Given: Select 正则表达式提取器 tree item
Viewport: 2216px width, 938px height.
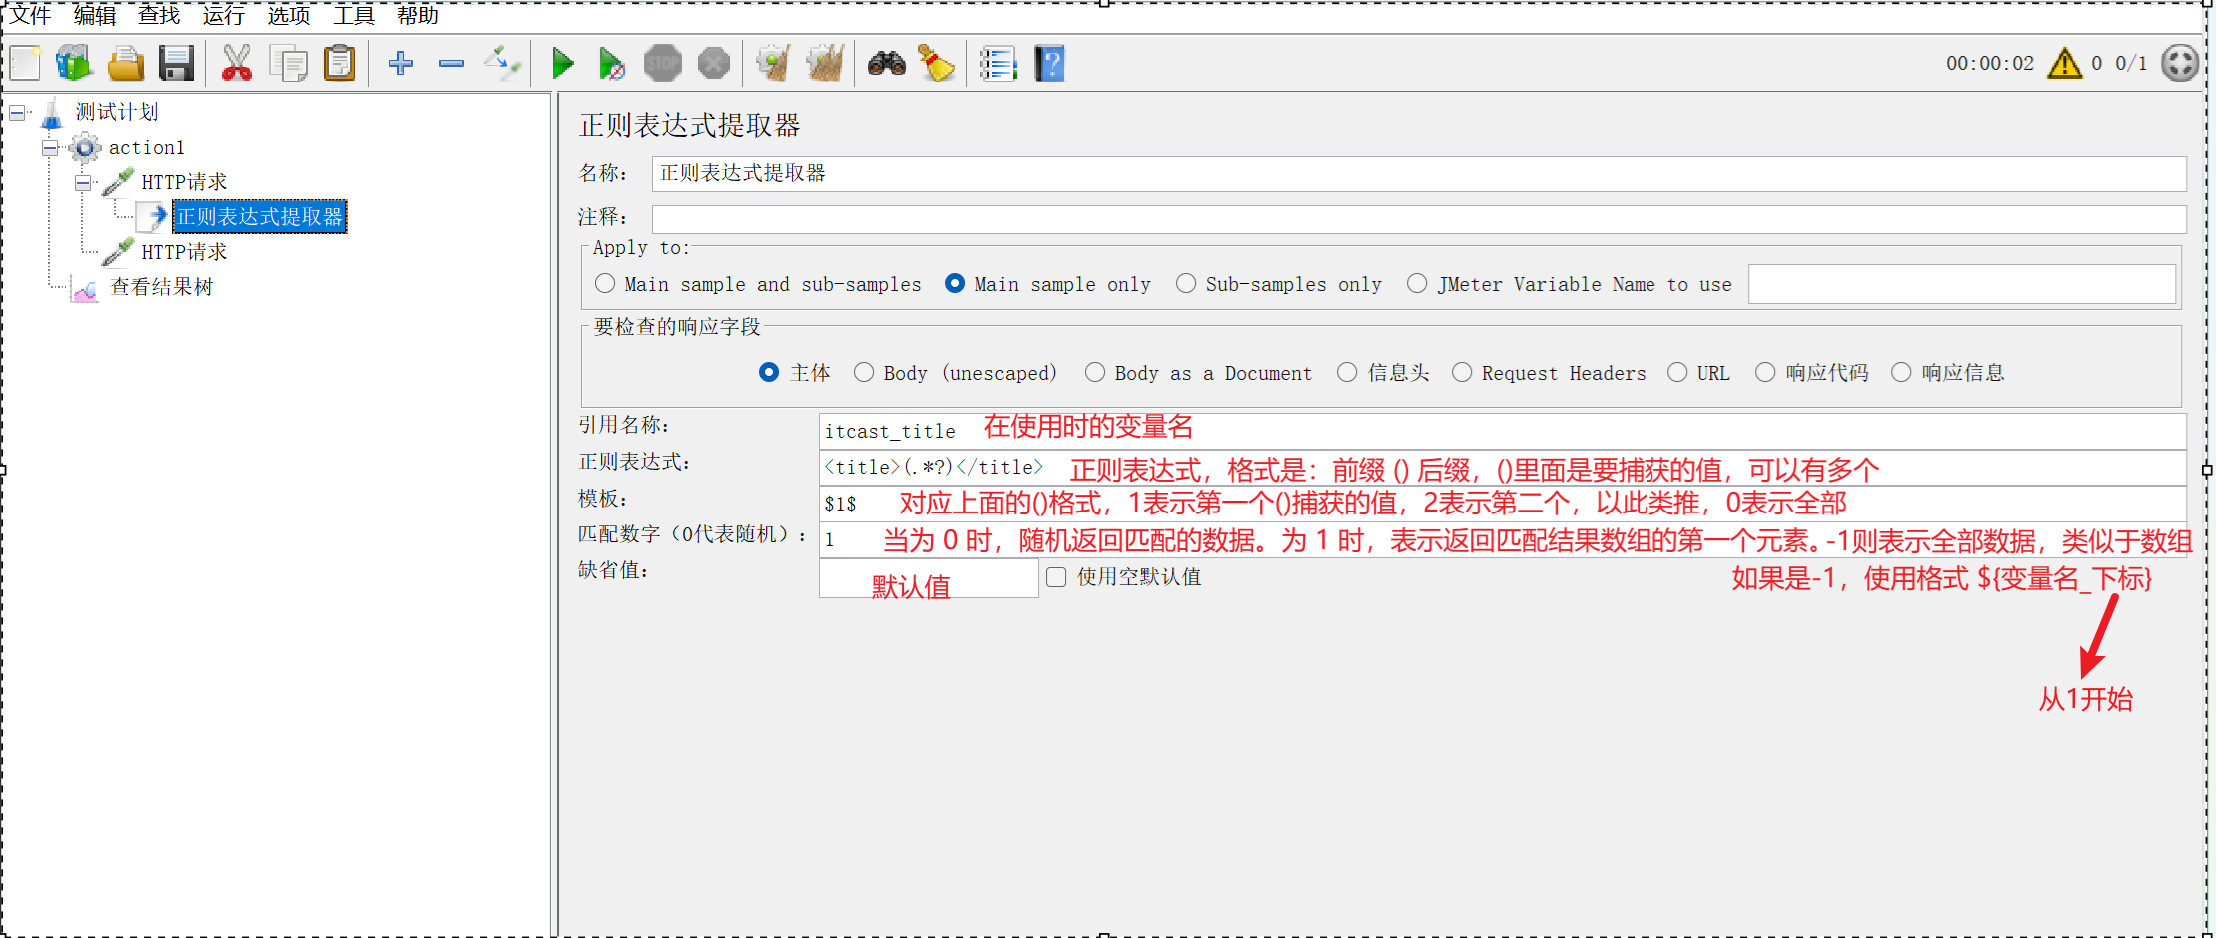Looking at the screenshot, I should pyautogui.click(x=260, y=217).
